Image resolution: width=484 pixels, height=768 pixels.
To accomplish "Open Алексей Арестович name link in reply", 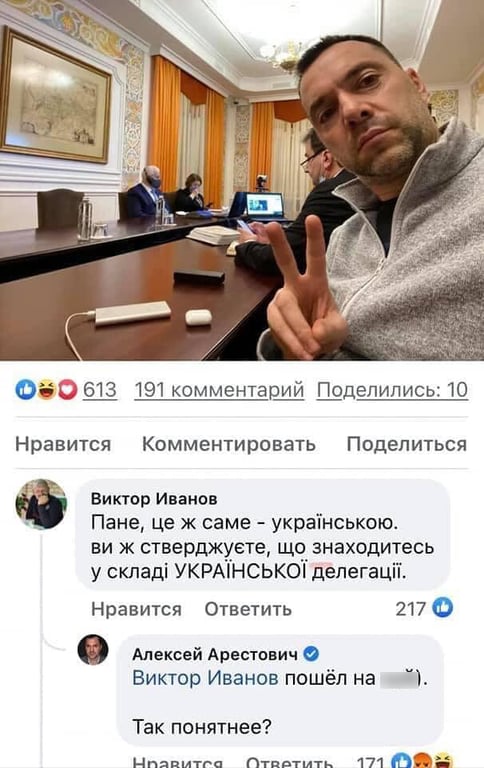I will tap(215, 654).
